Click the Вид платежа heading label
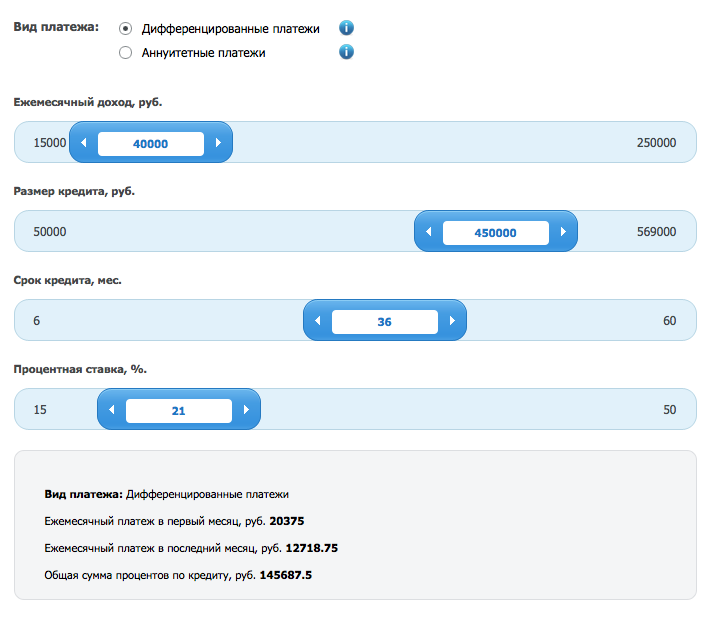708x622 pixels. point(56,27)
